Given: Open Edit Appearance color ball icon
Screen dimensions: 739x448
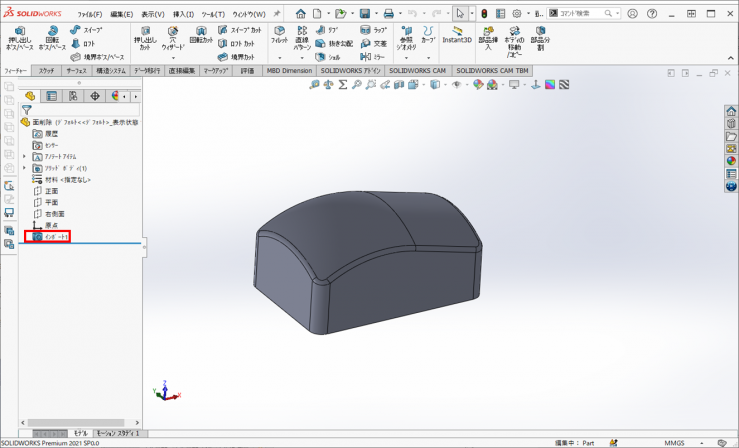Looking at the screenshot, I should 479,85.
